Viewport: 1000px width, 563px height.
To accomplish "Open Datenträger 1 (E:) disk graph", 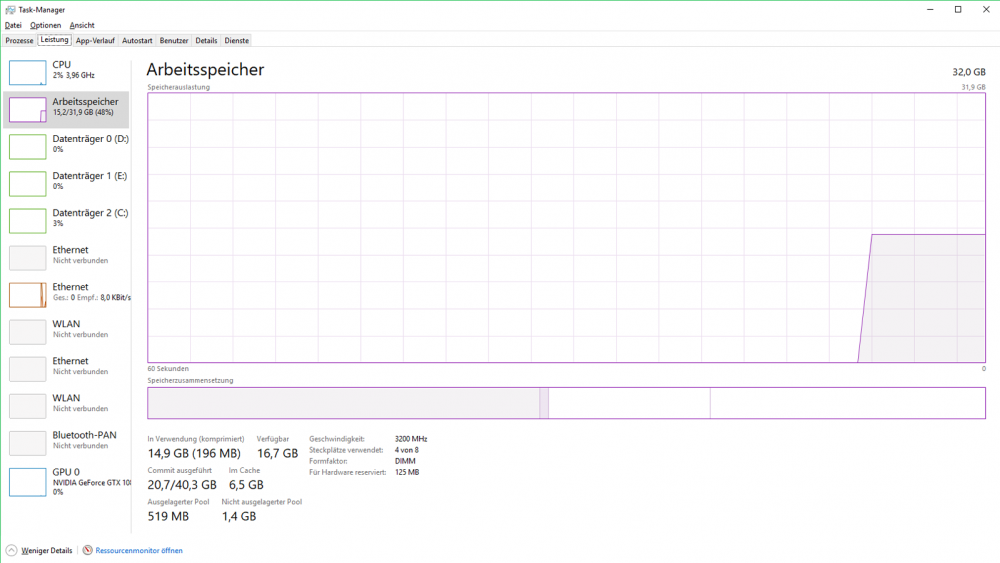I will click(x=28, y=184).
